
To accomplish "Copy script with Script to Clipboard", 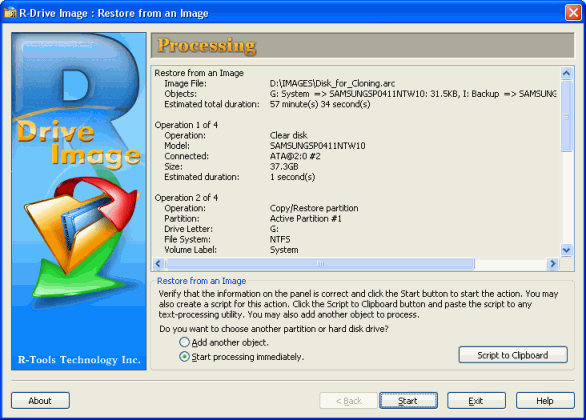I will (x=513, y=355).
